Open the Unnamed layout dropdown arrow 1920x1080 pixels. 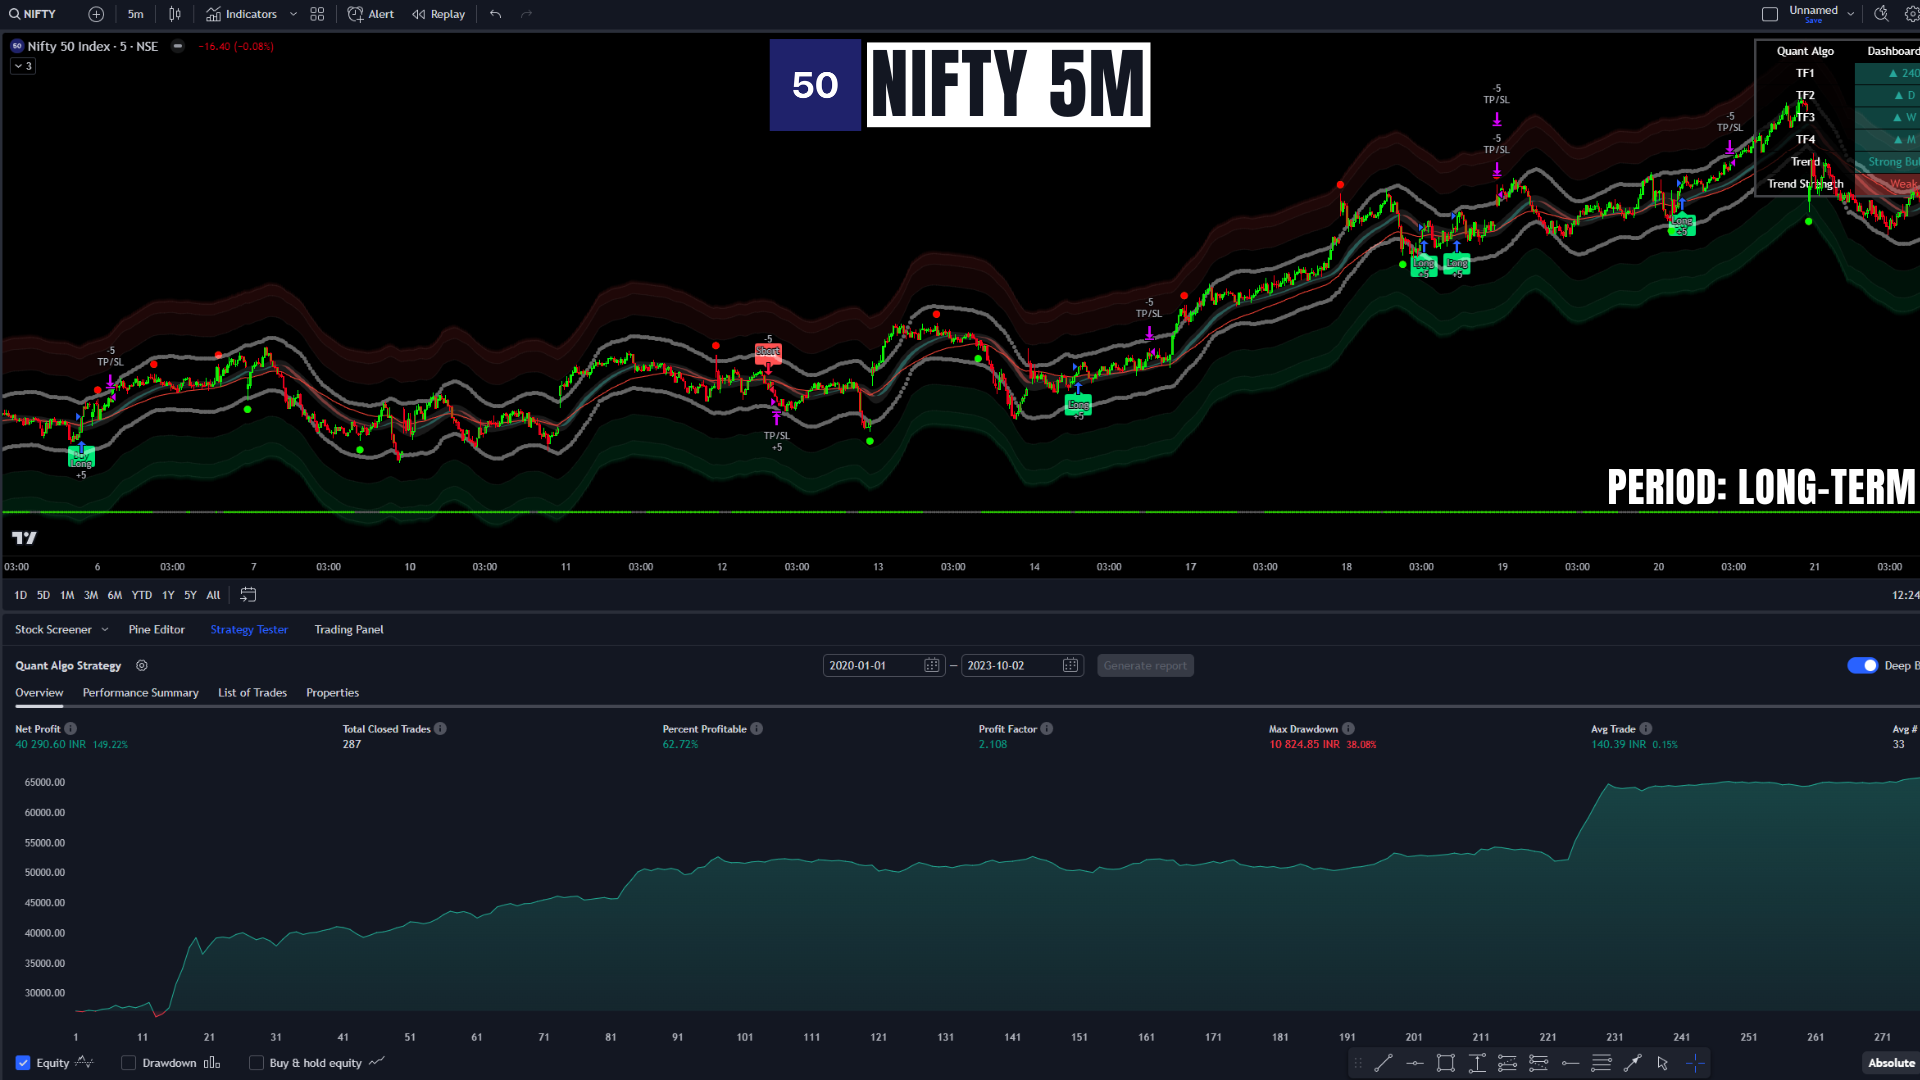[1850, 14]
